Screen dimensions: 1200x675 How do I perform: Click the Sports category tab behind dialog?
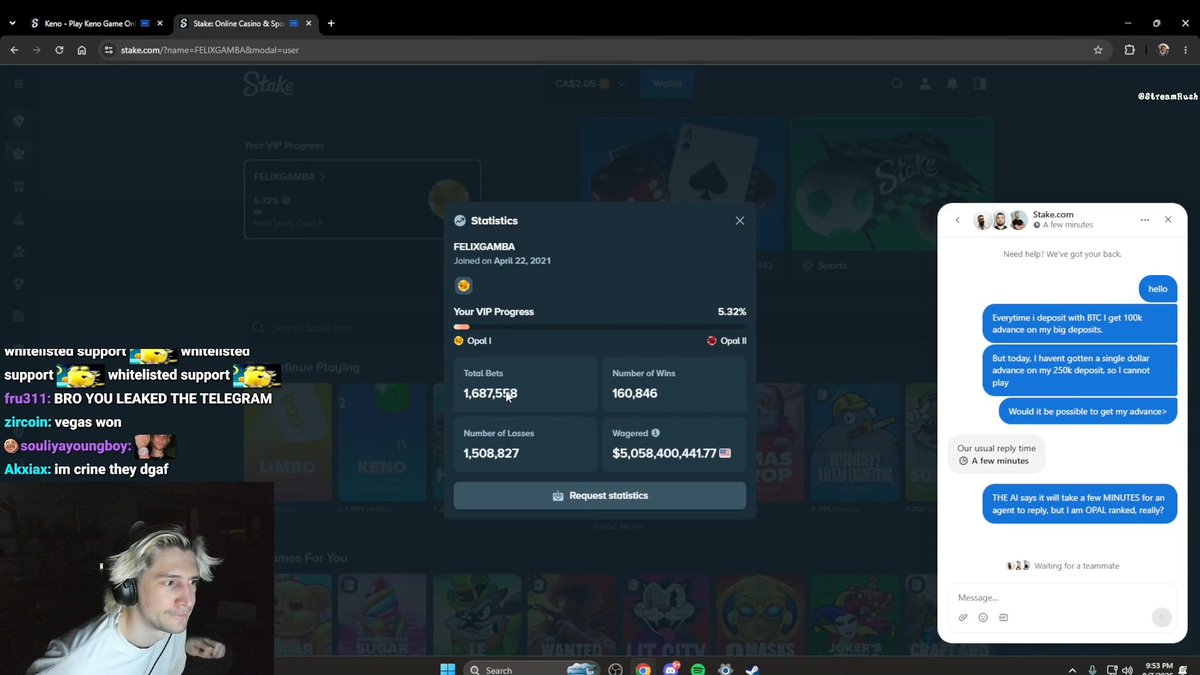[825, 266]
